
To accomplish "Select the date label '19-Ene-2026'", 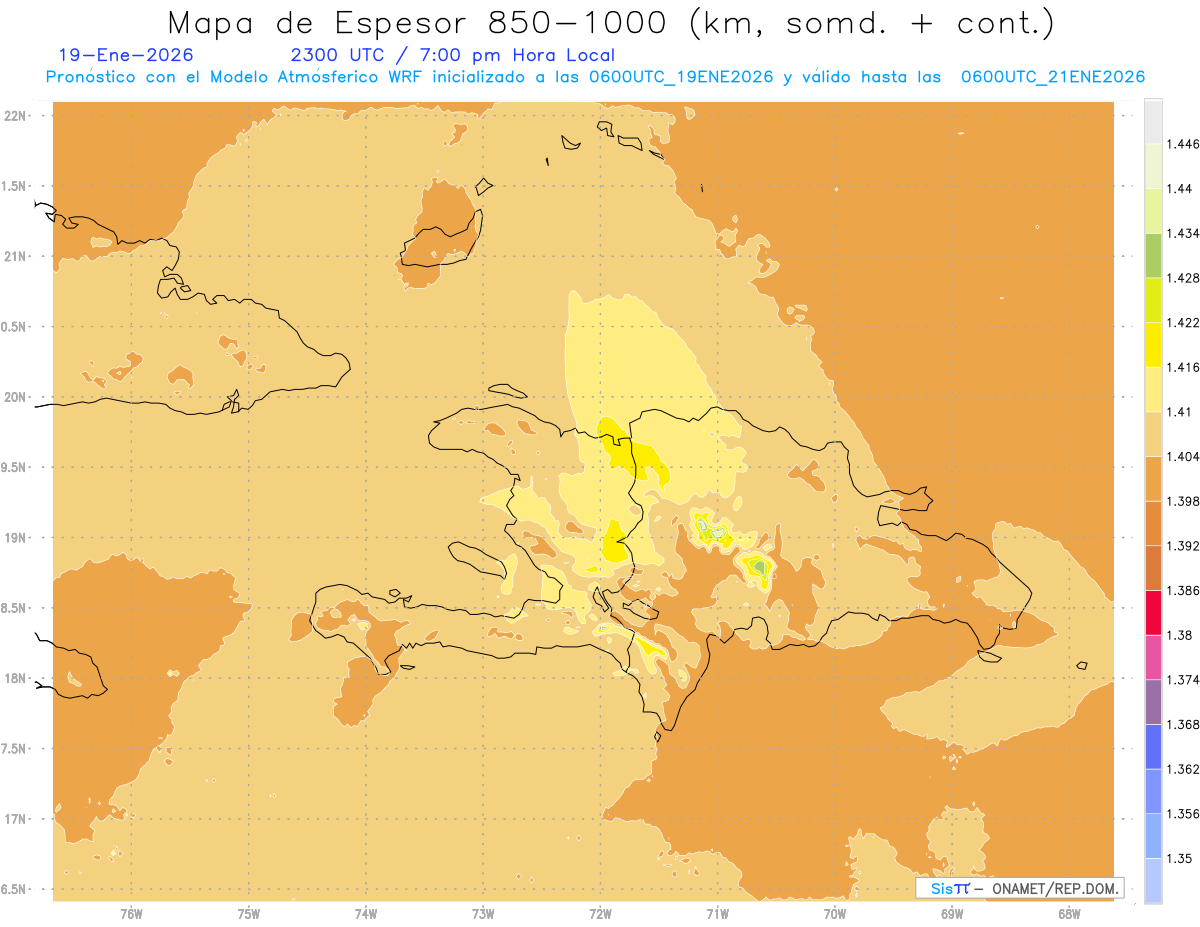I will 127,55.
